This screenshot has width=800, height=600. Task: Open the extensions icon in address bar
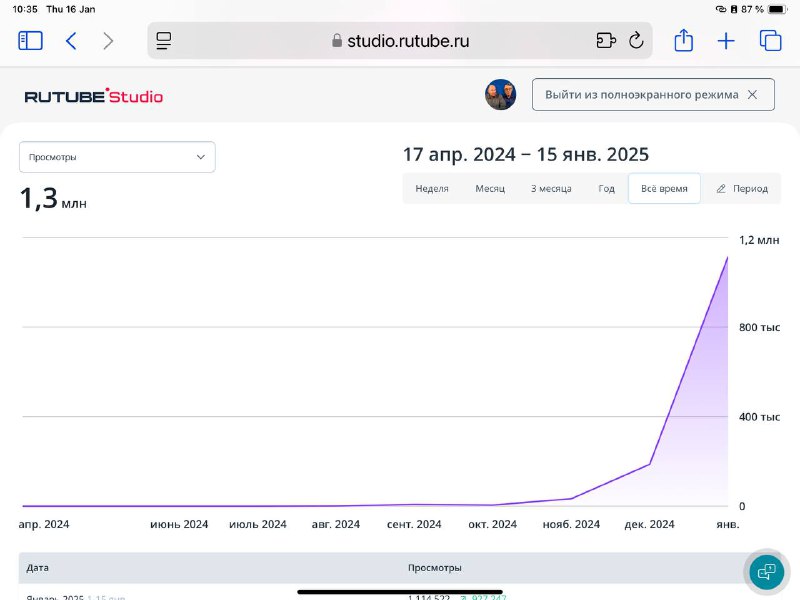[x=606, y=40]
